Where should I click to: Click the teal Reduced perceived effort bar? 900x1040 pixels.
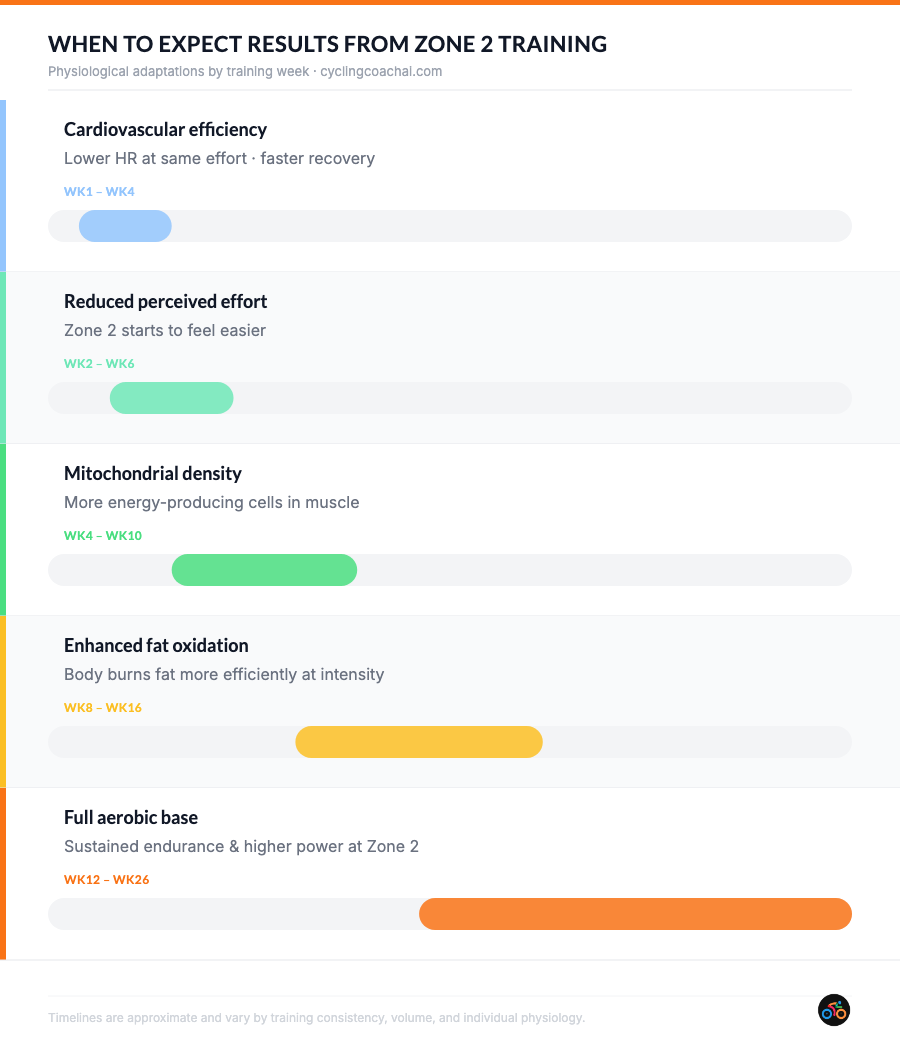coord(171,398)
